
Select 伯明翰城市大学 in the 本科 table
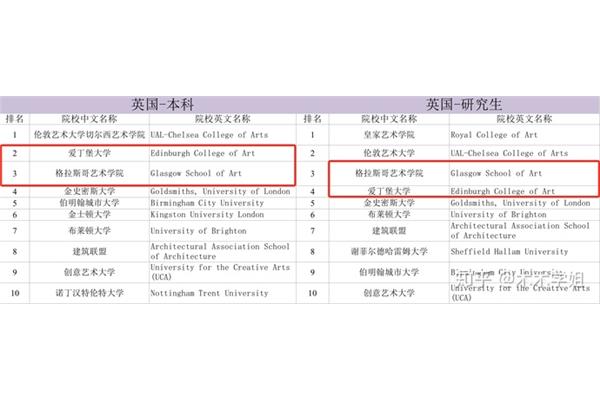(89, 203)
